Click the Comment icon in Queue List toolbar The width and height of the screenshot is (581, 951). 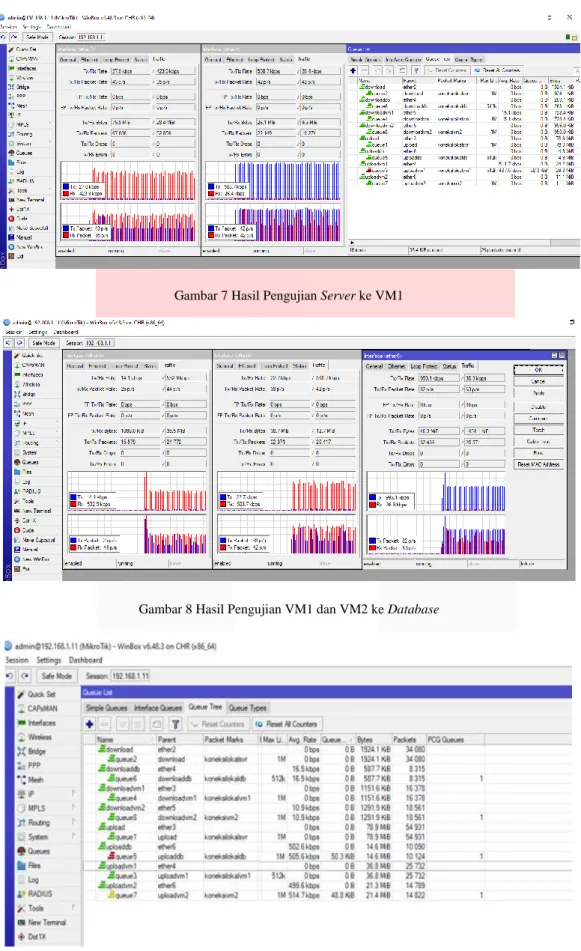pyautogui.click(x=156, y=724)
